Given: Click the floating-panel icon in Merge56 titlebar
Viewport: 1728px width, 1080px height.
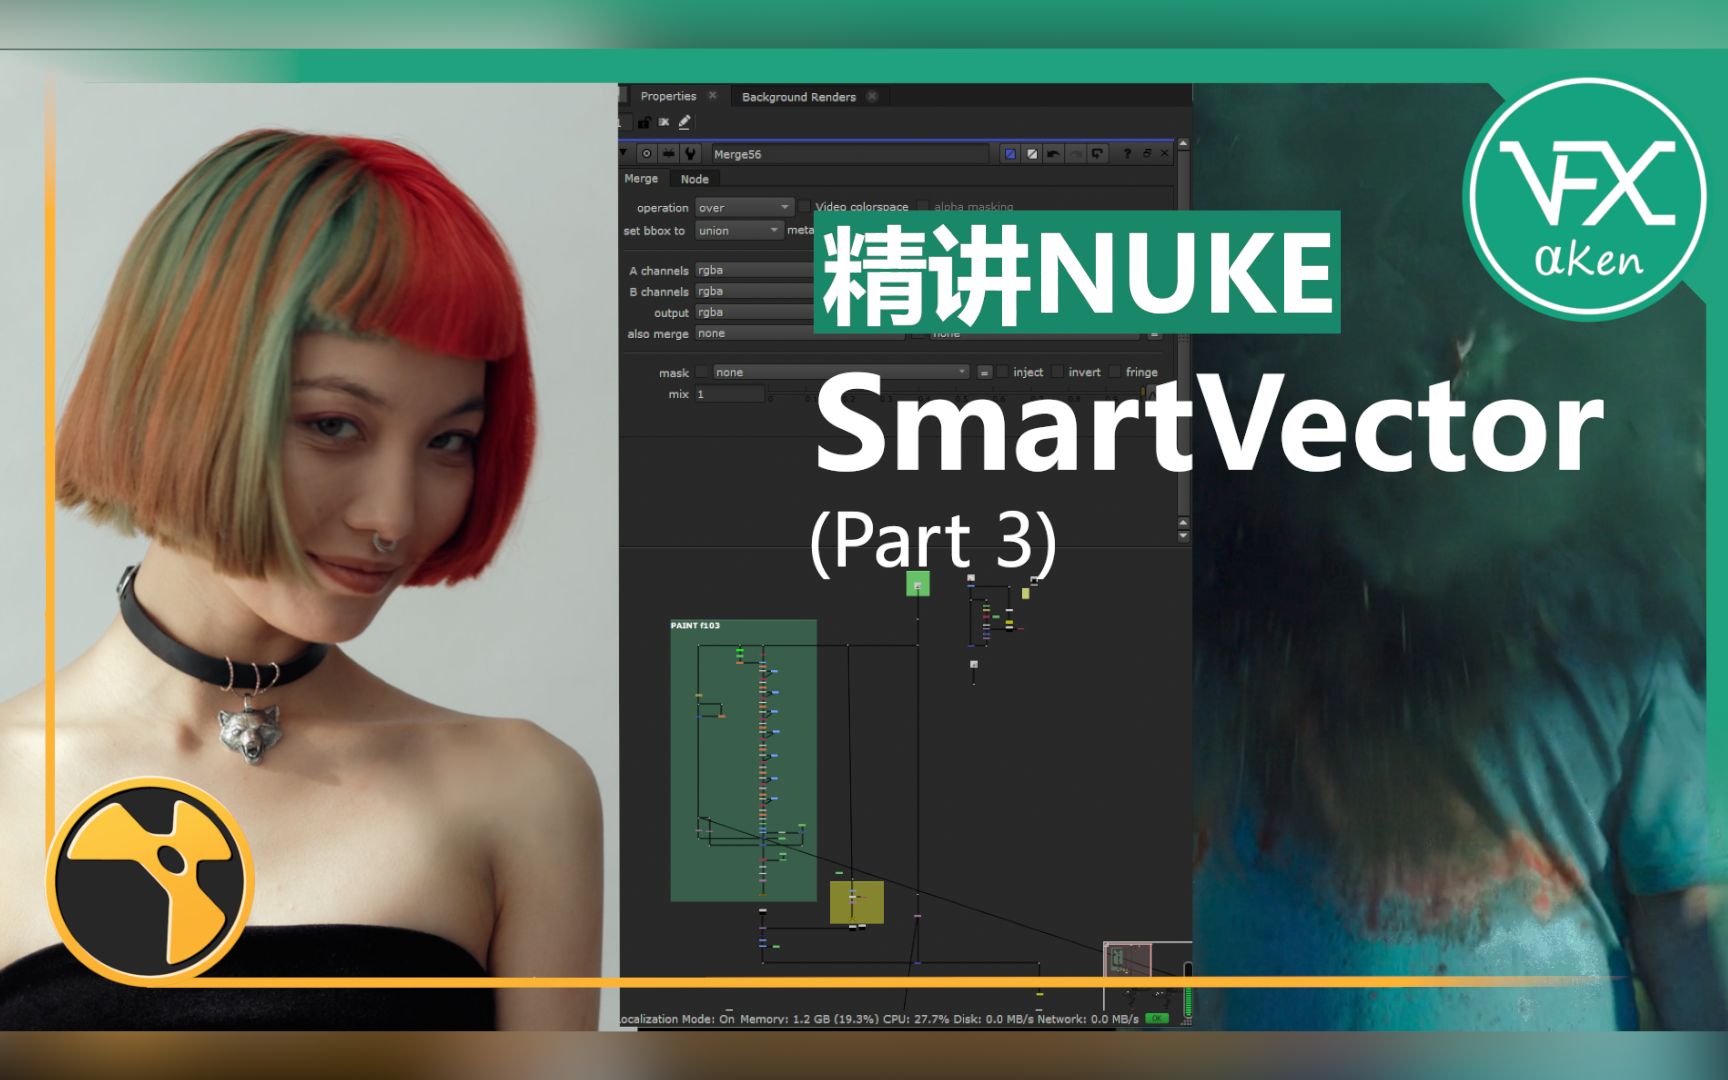Looking at the screenshot, I should tap(1148, 154).
